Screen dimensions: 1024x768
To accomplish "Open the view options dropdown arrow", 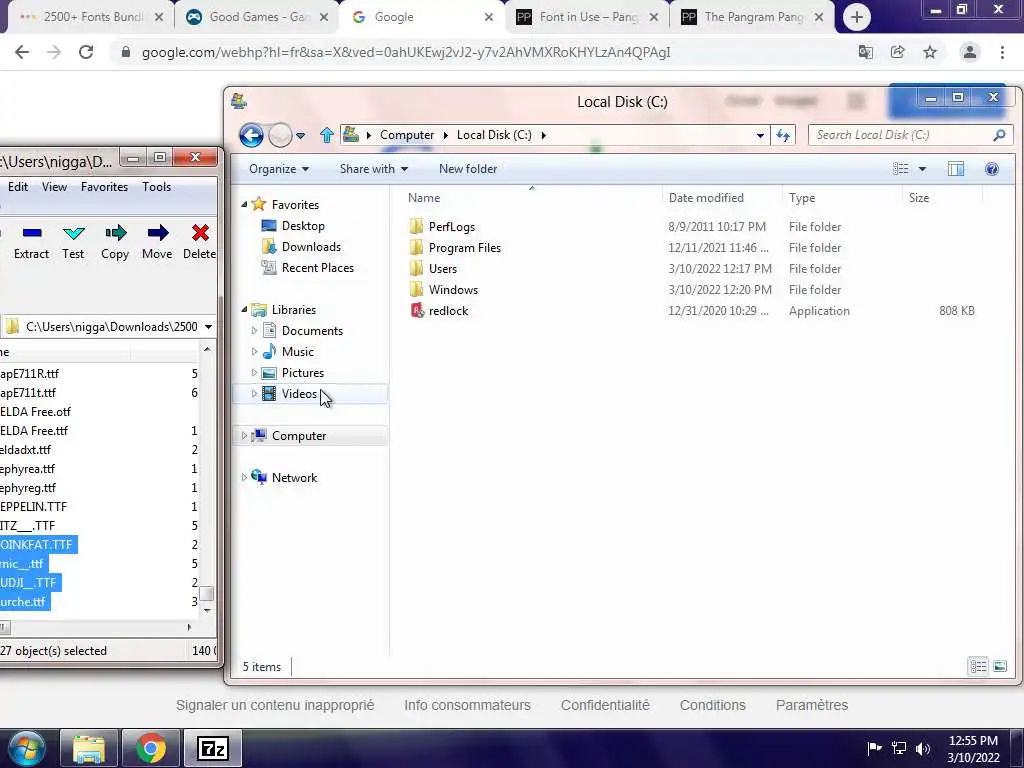I will pyautogui.click(x=922, y=169).
